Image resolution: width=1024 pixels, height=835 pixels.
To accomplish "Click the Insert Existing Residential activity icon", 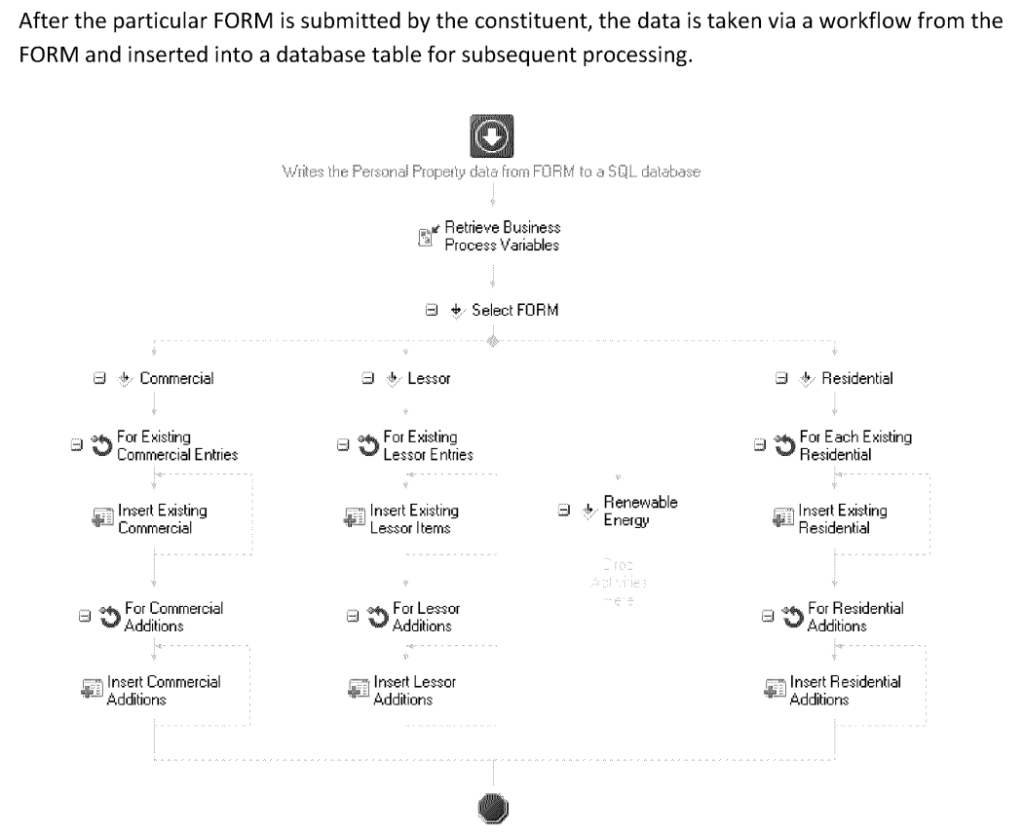I will pyautogui.click(x=783, y=518).
